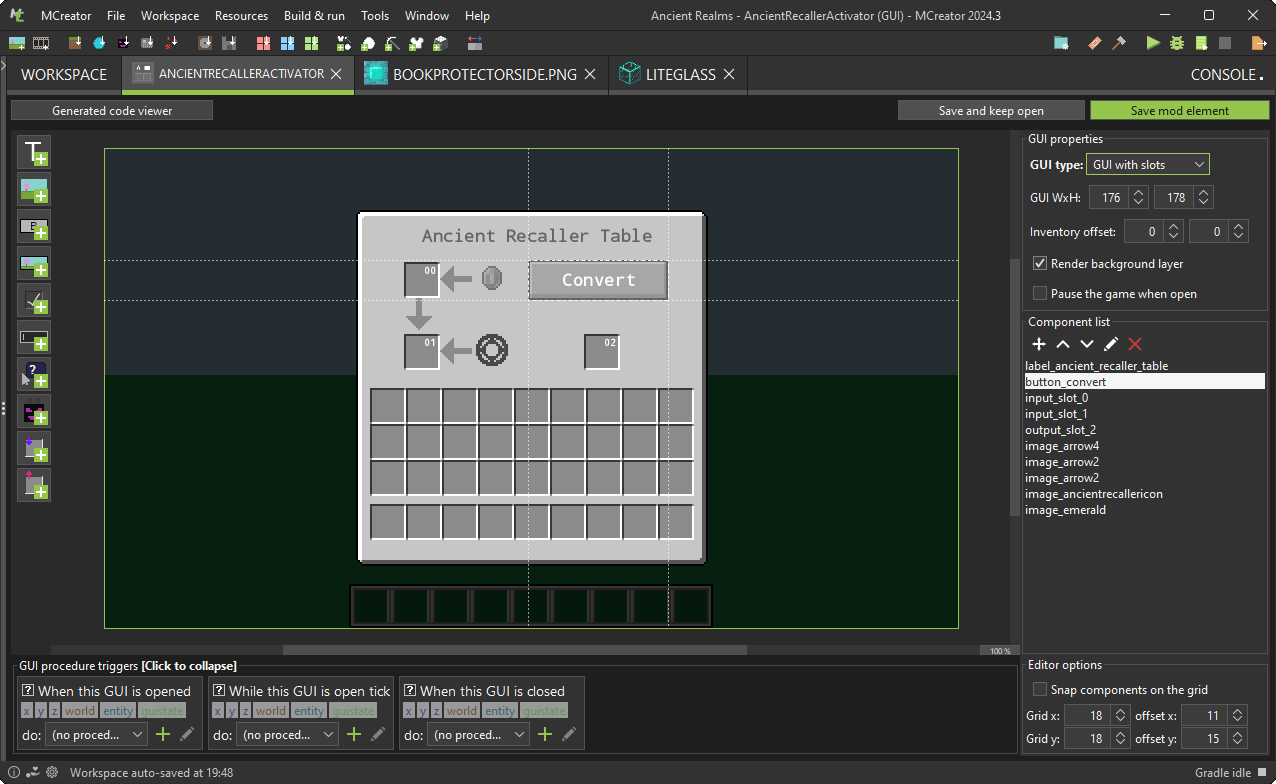Click the orange export workspace icon
The image size is (1276, 784).
click(1258, 43)
